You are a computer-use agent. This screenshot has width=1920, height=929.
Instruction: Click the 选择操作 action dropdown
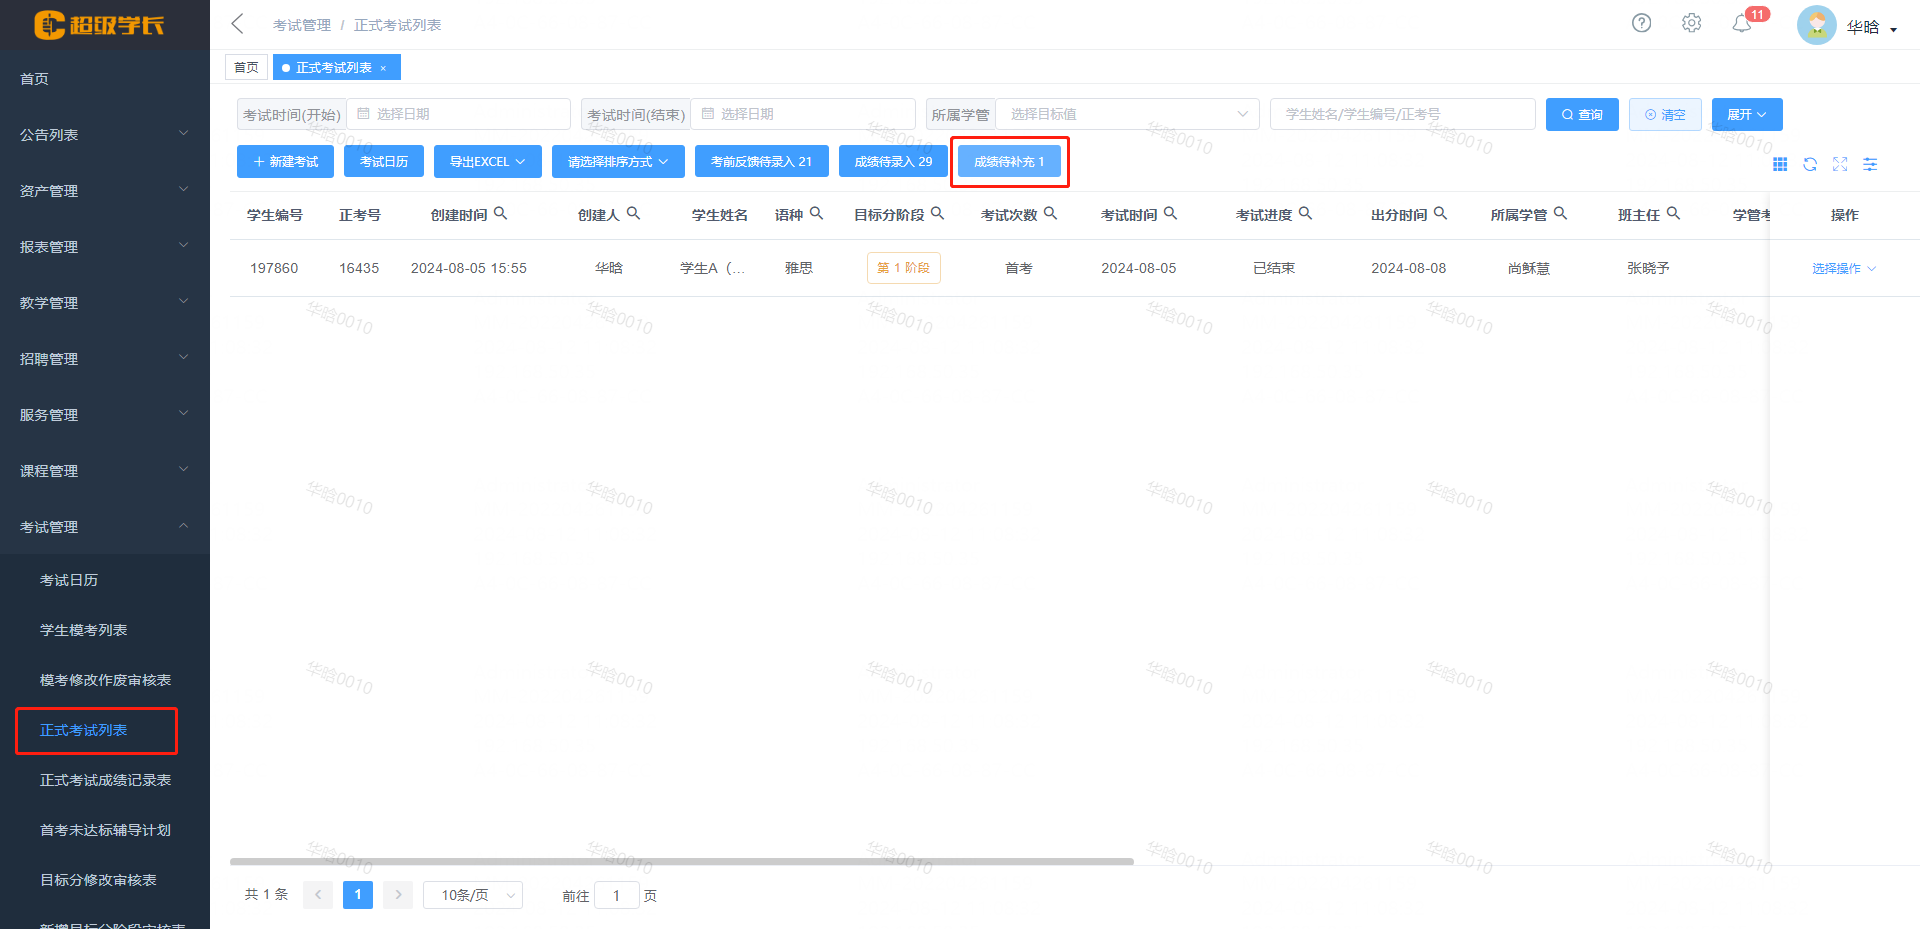[x=1843, y=267]
